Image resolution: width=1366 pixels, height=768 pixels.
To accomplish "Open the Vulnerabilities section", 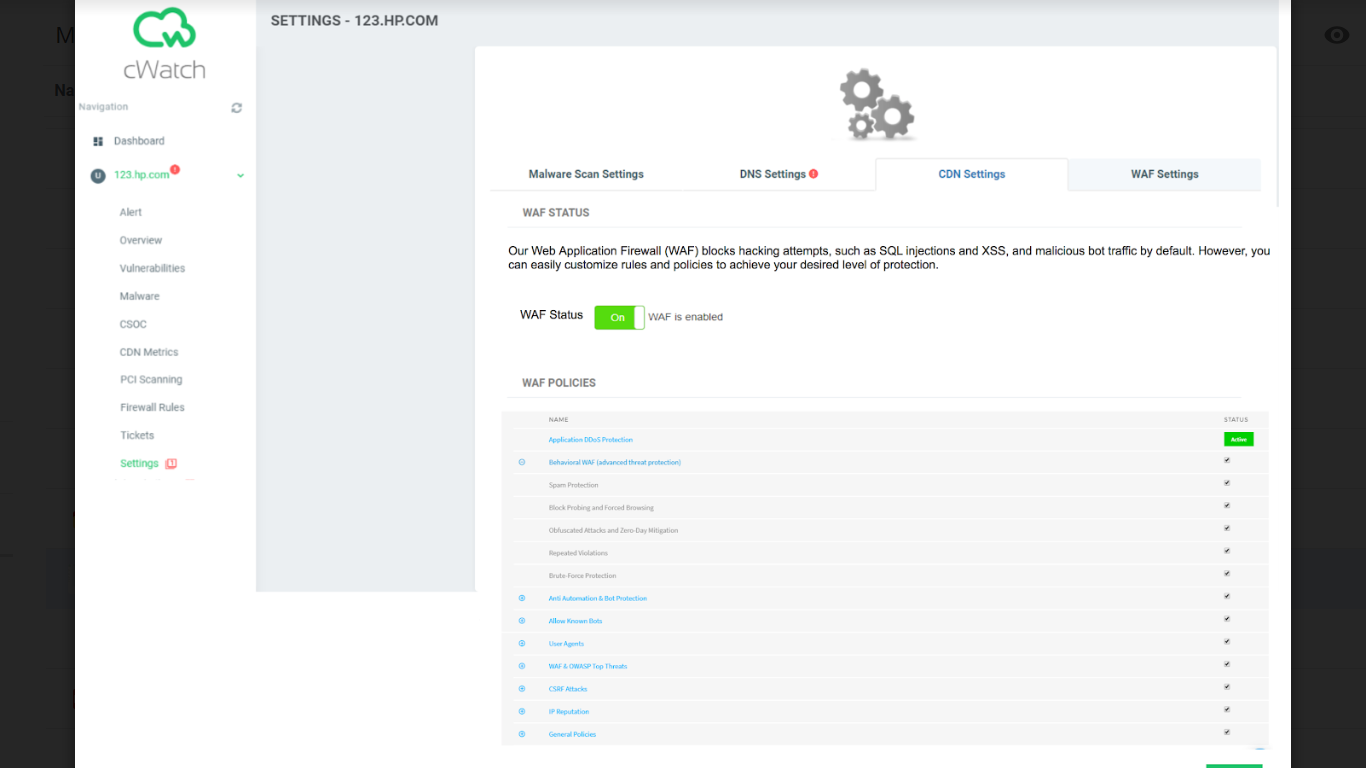I will pyautogui.click(x=152, y=268).
